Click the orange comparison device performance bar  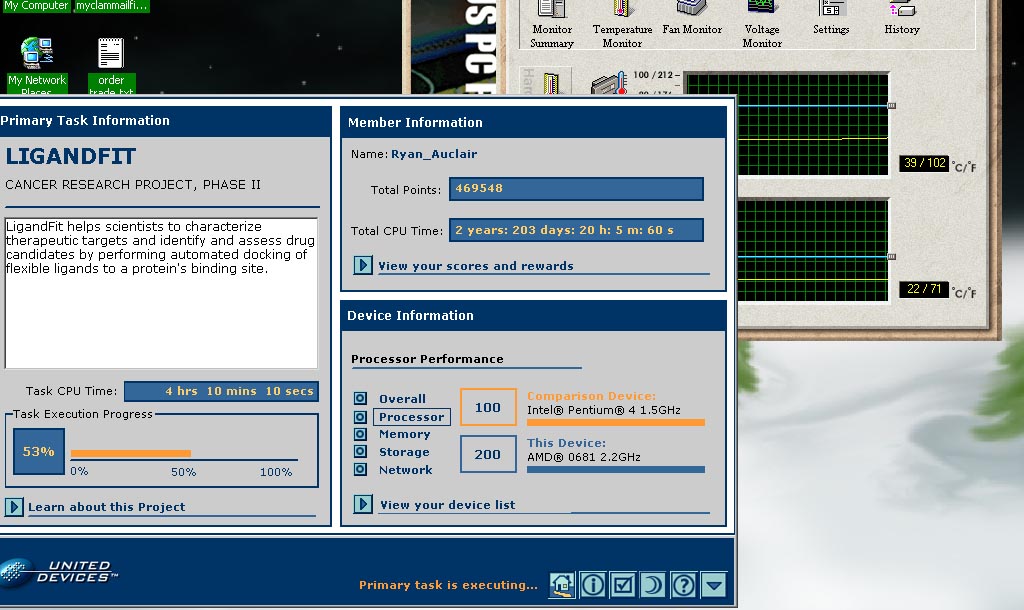click(616, 423)
